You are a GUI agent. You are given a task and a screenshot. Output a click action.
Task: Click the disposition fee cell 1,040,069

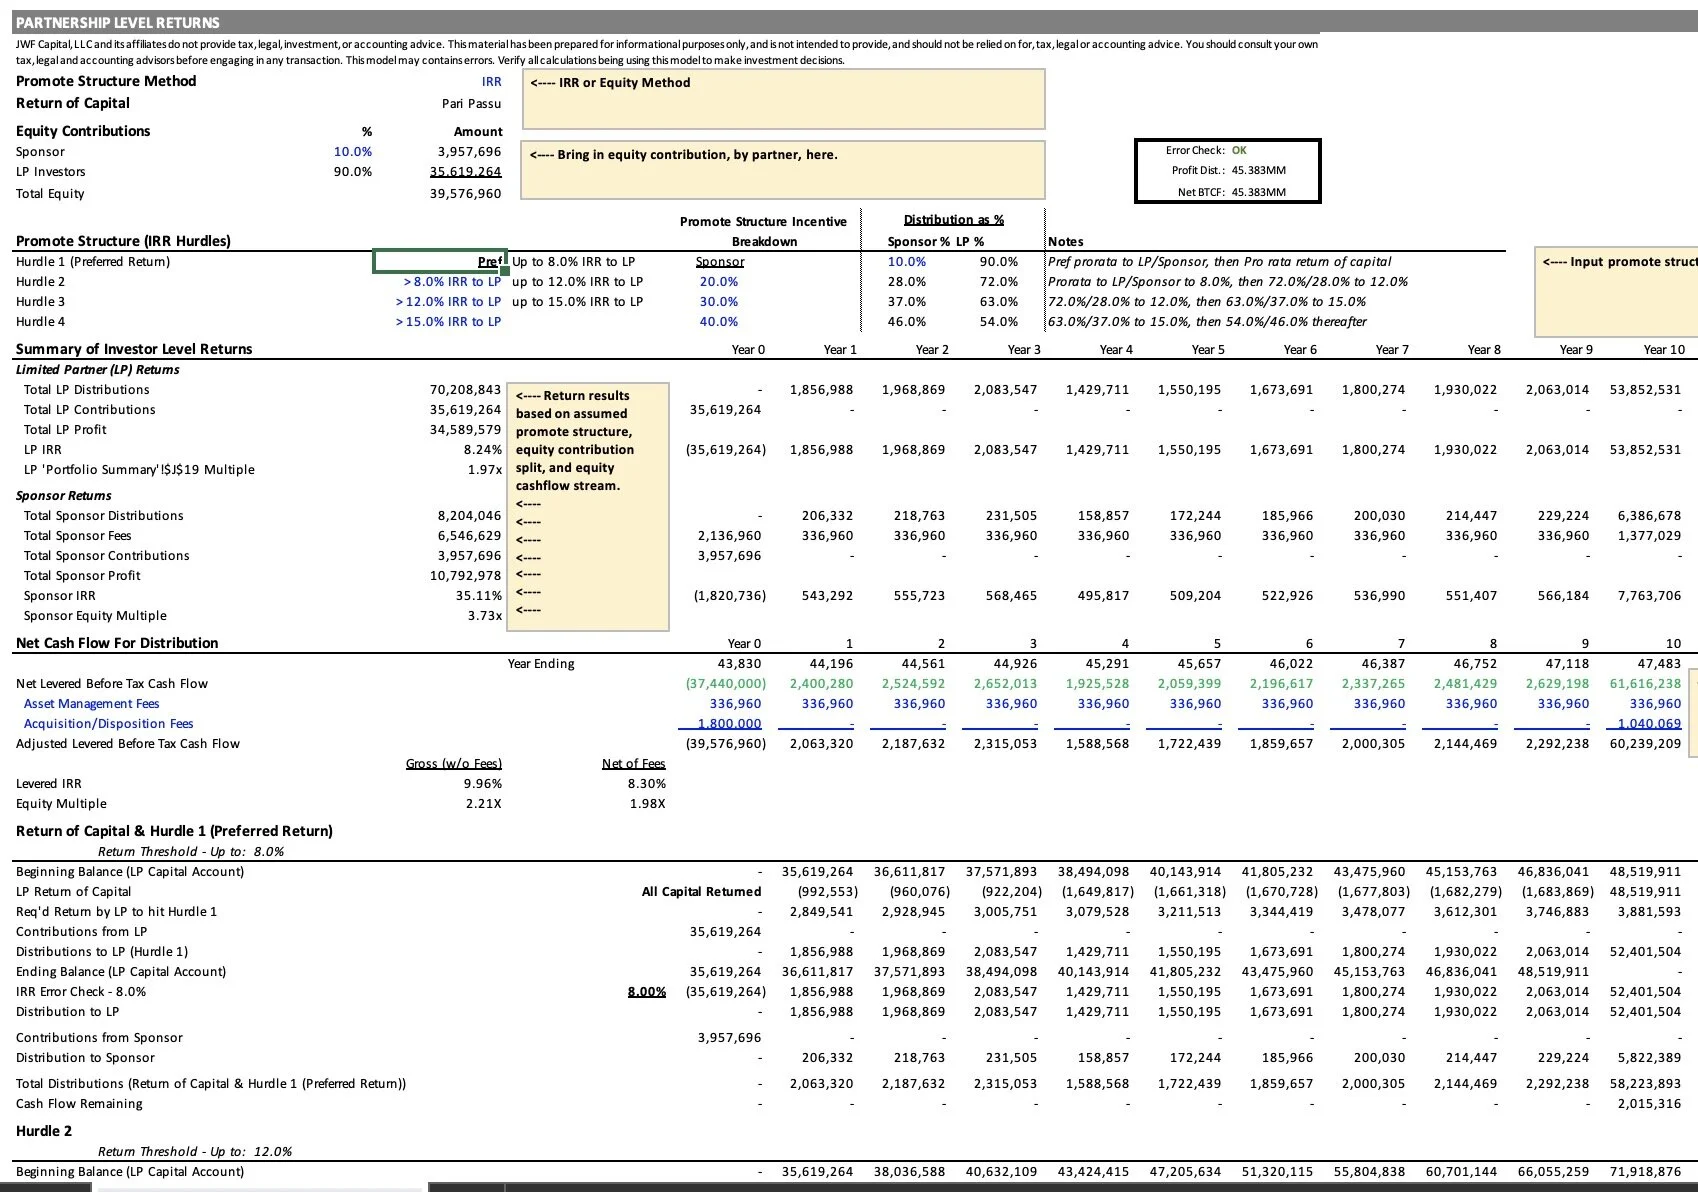point(1649,724)
